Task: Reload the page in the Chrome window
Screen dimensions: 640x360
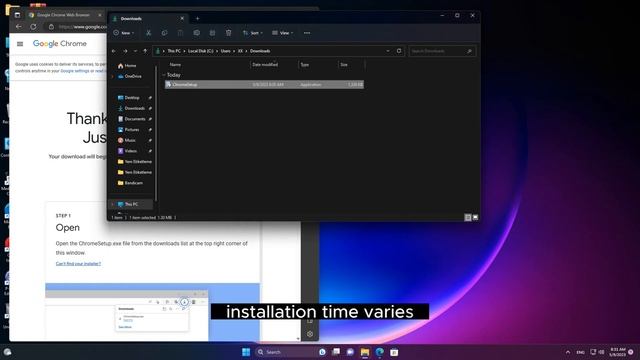Action: point(33,27)
